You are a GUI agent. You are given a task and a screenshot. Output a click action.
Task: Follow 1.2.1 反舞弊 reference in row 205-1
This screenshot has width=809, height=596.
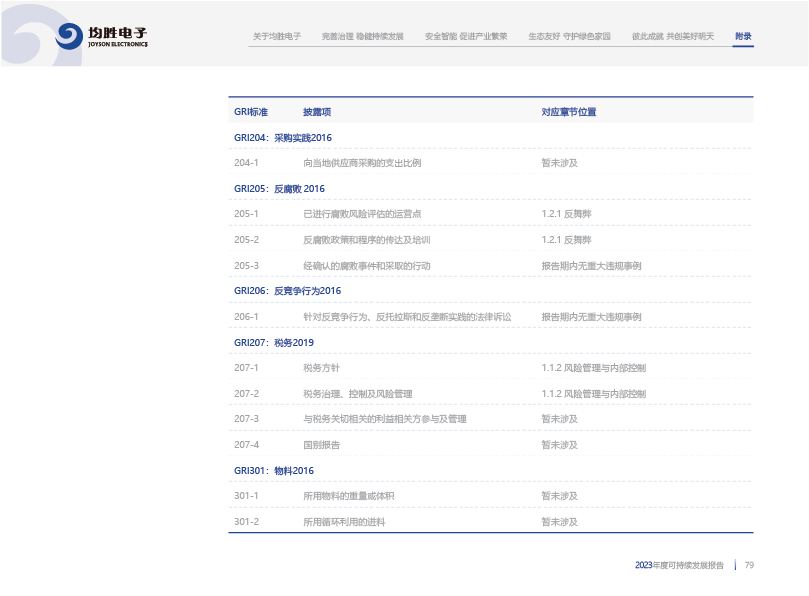566,214
